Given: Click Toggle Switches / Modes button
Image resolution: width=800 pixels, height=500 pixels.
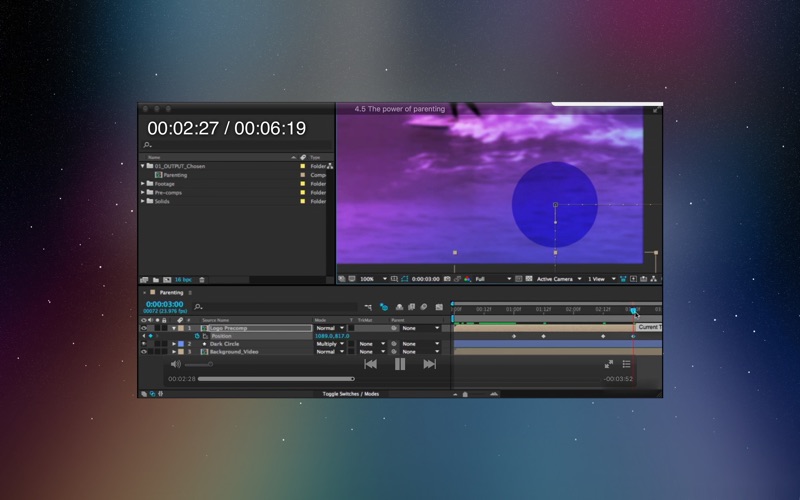Looking at the screenshot, I should tap(351, 394).
